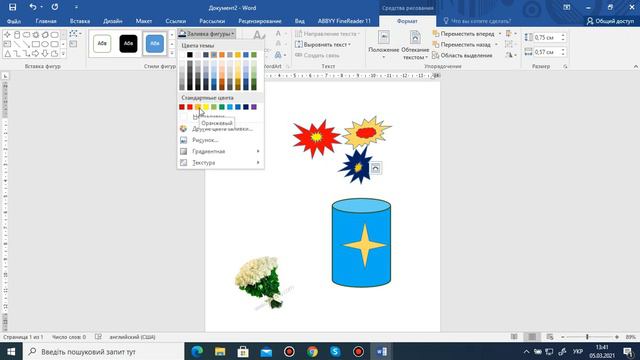Select the 4-point star shape in gallery
The image size is (640, 360).
[x=7, y=35]
